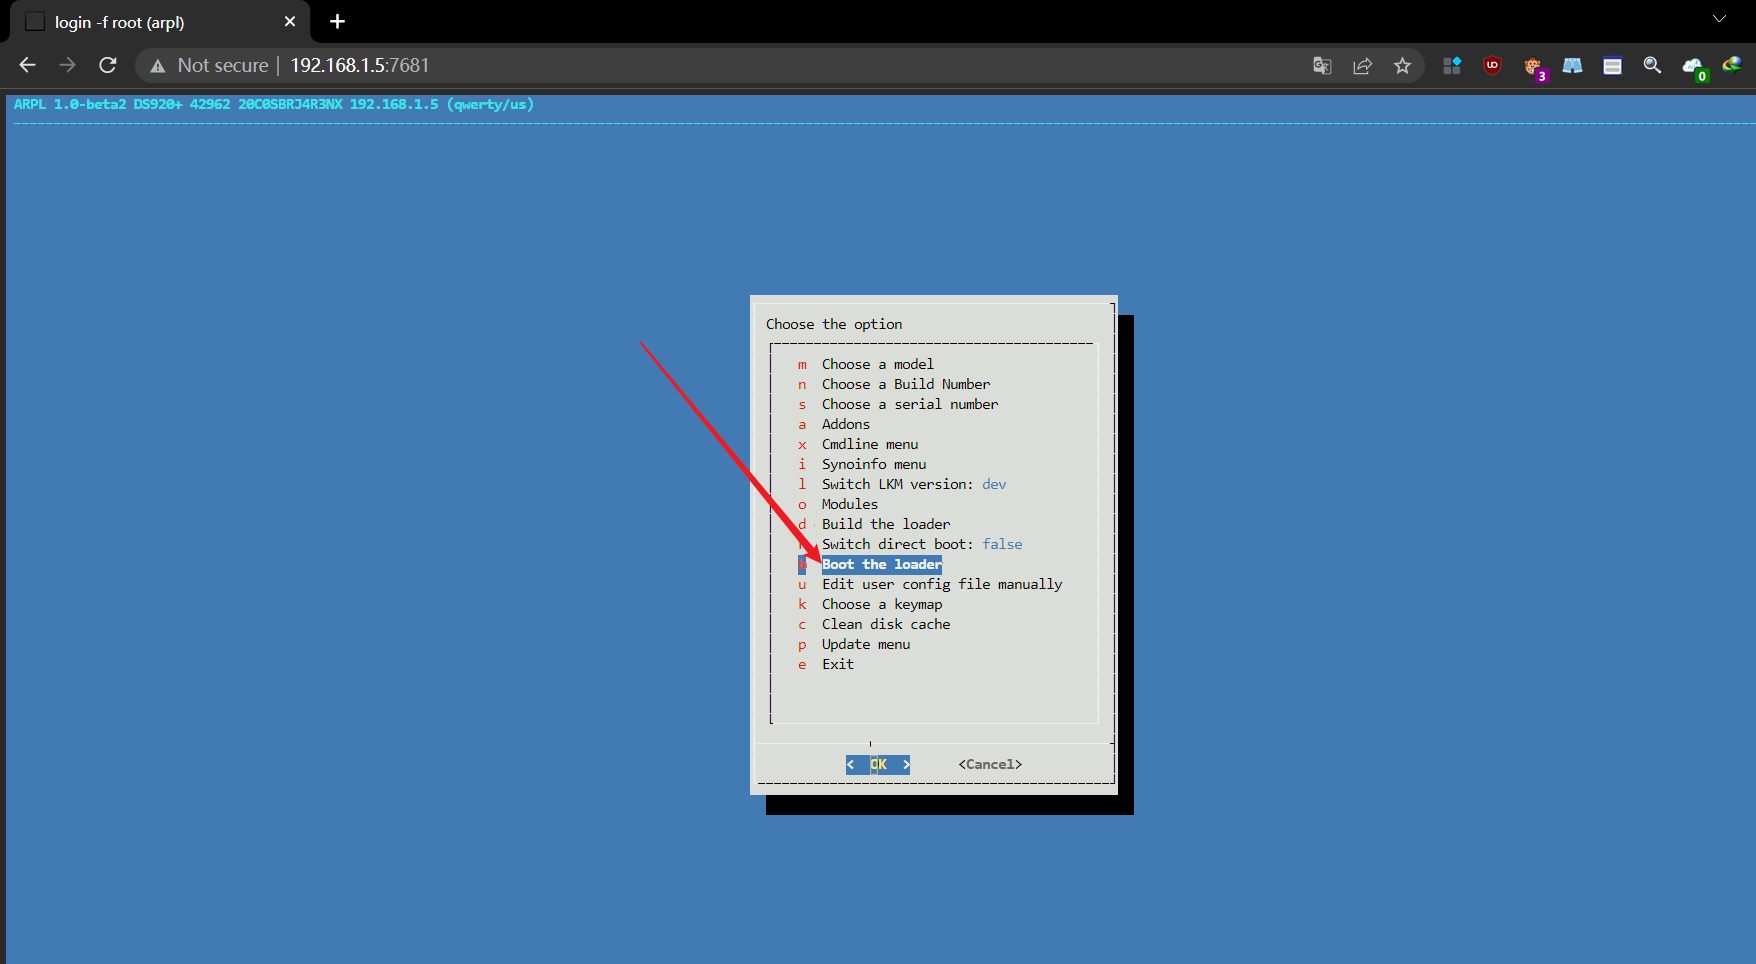Select the Exit entry
1756x964 pixels.
point(837,664)
